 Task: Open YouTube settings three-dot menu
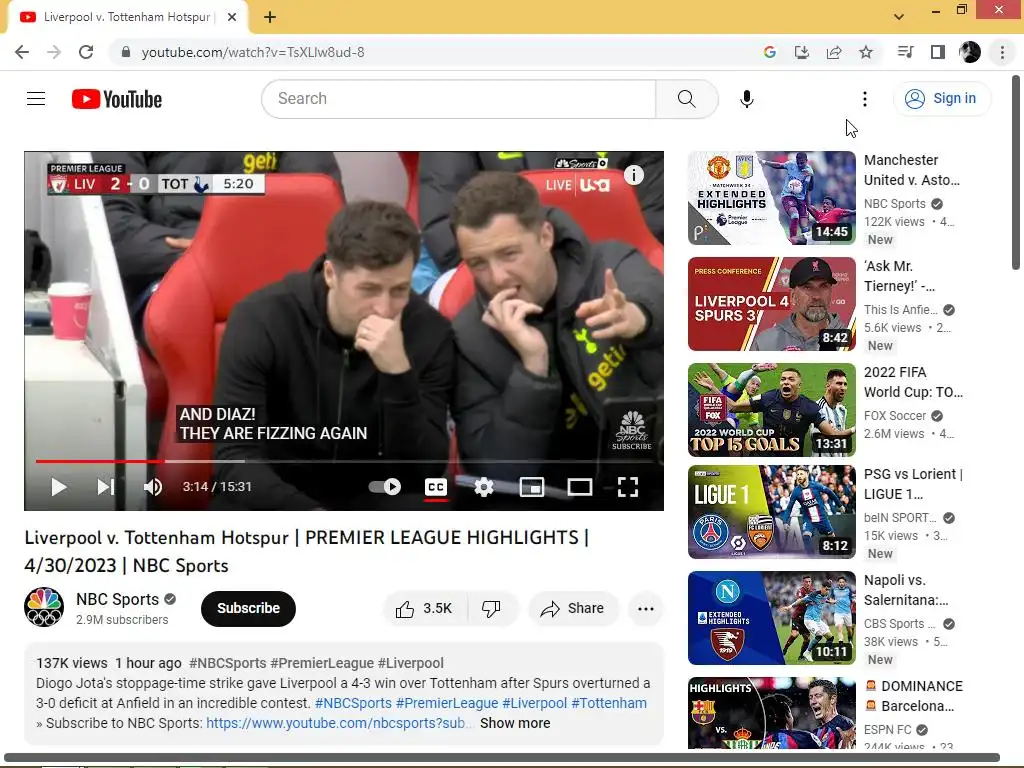[x=865, y=99]
